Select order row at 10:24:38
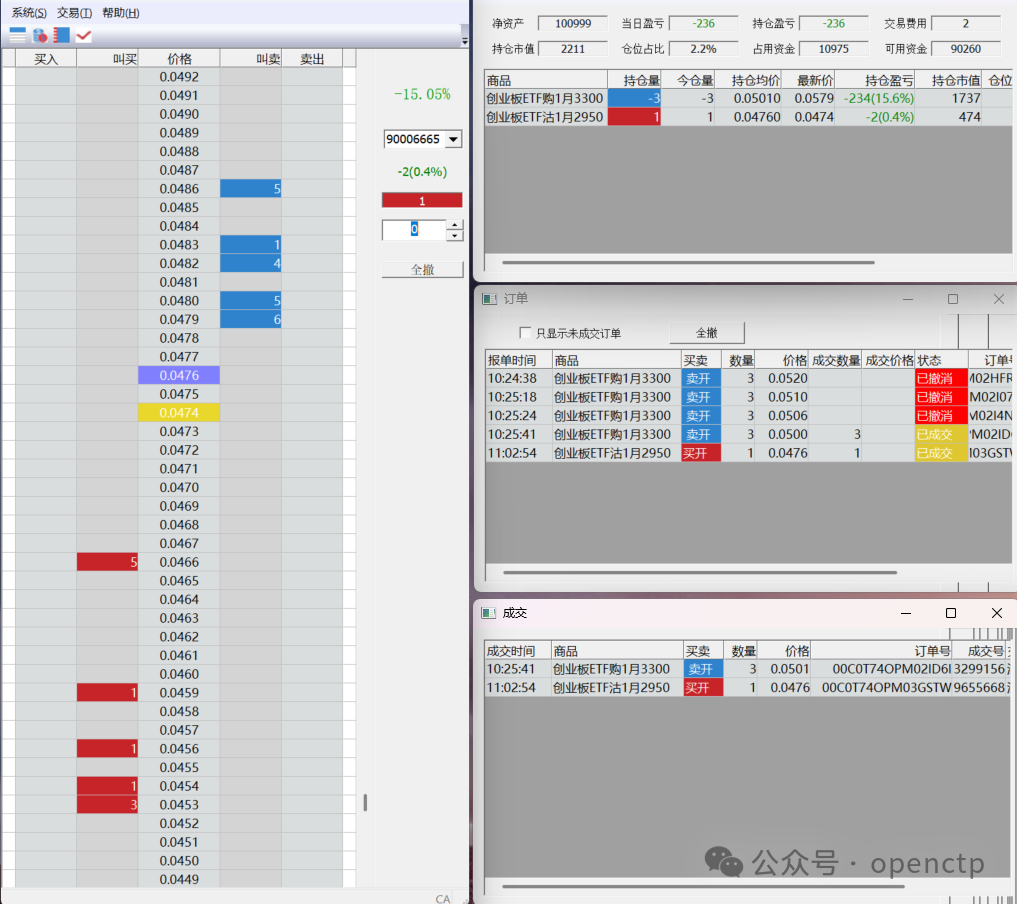 point(748,379)
